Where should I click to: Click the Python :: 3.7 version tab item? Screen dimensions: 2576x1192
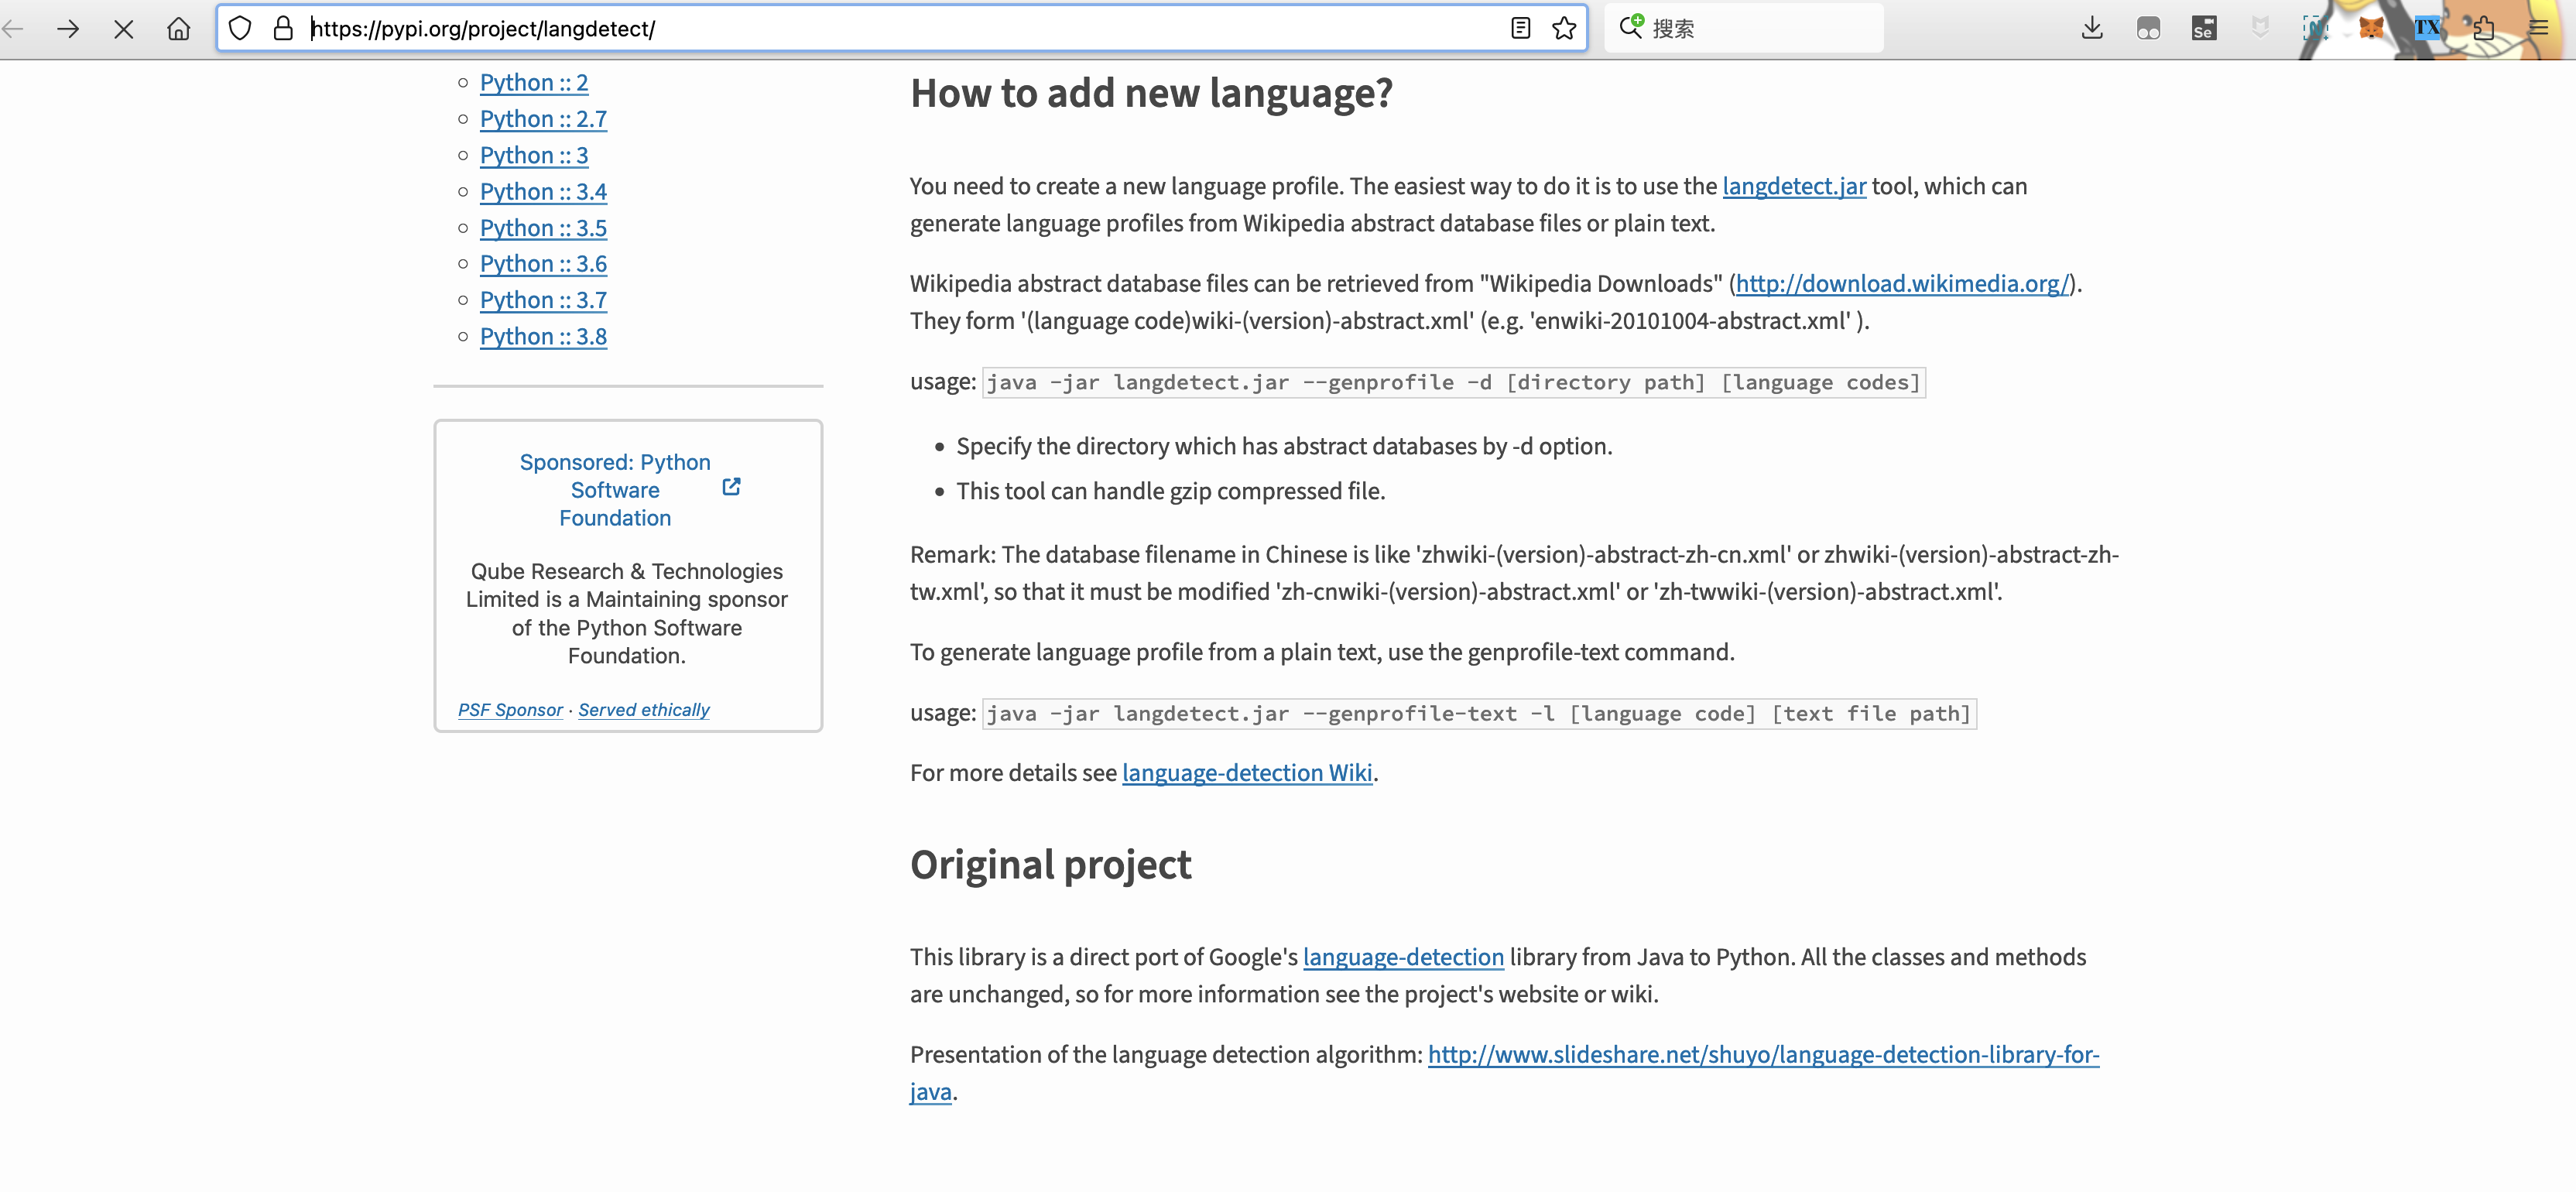coord(544,300)
